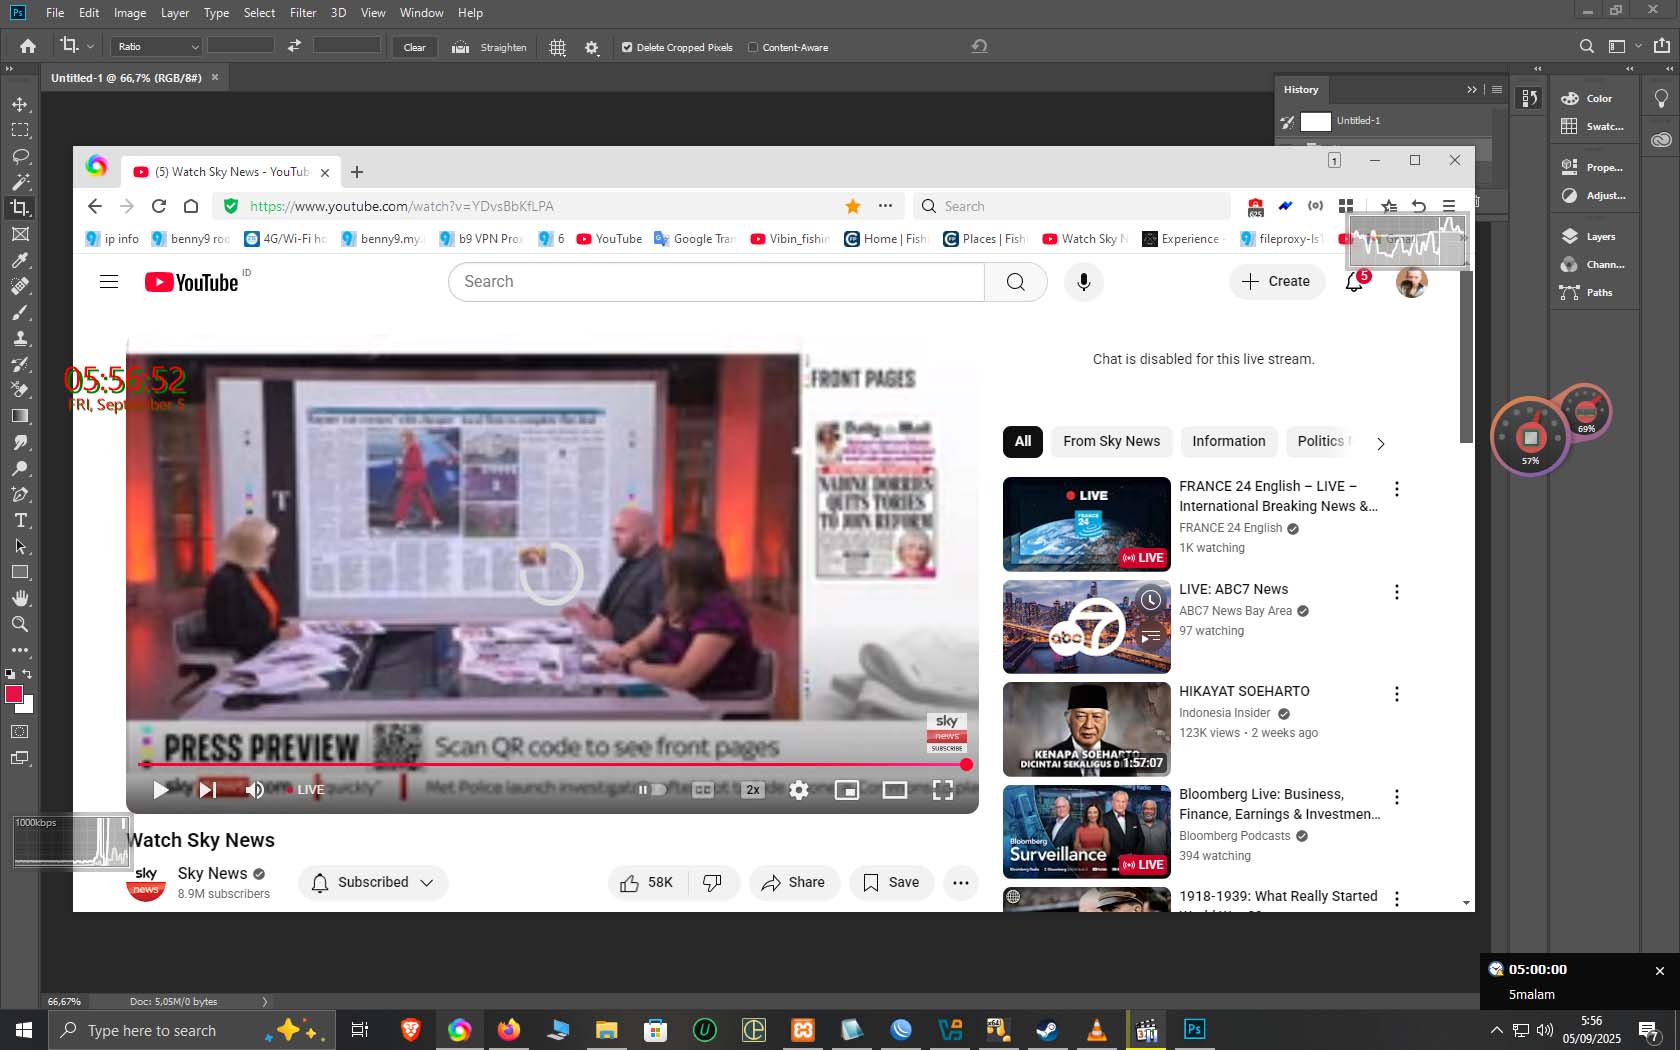Open the Filter menu
Image resolution: width=1680 pixels, height=1050 pixels.
(303, 13)
